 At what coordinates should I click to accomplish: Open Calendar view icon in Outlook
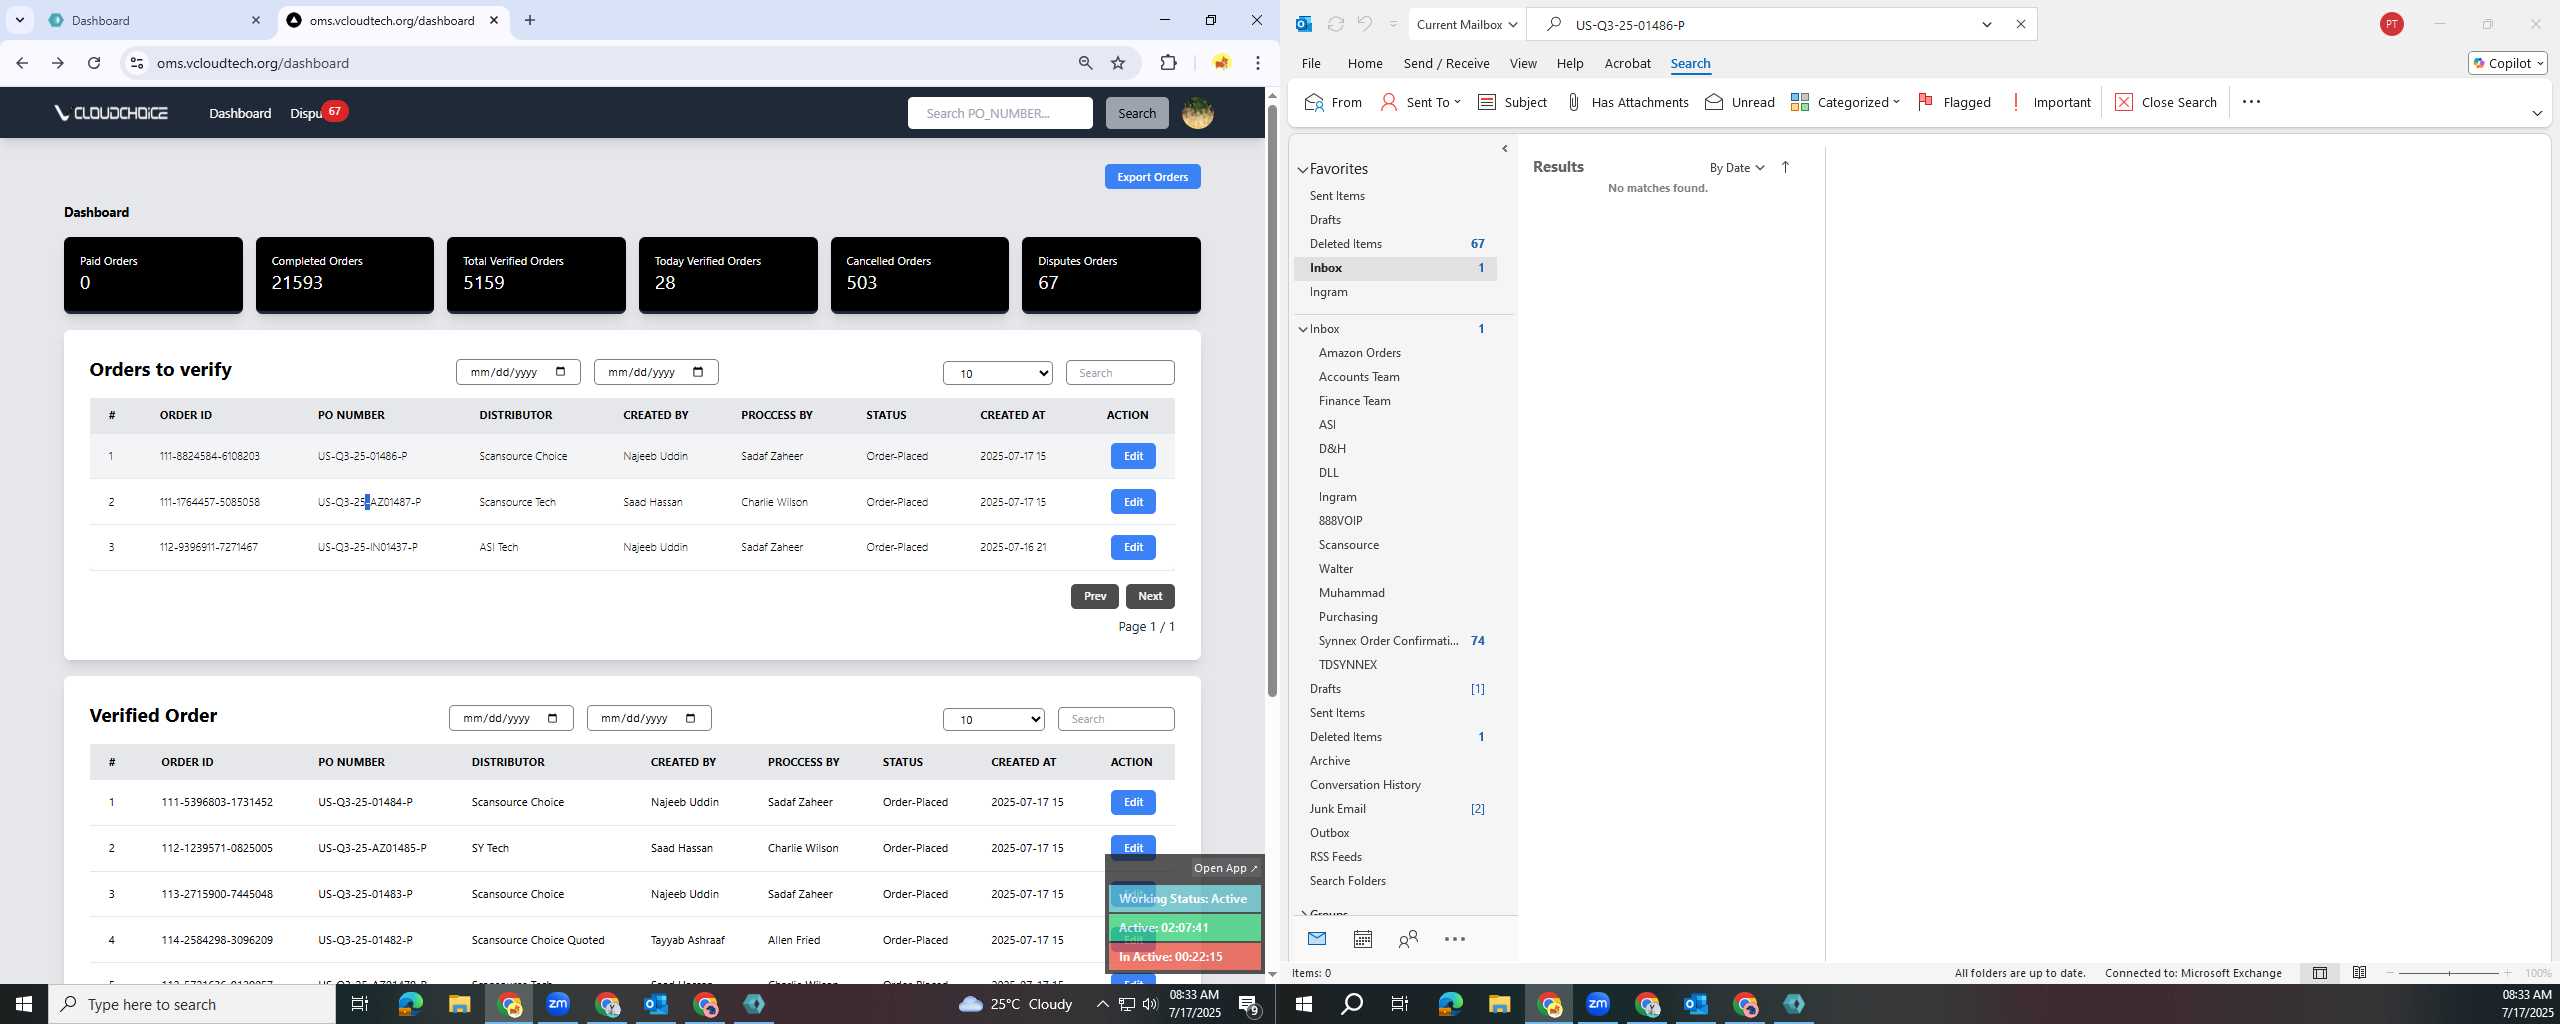[1362, 939]
